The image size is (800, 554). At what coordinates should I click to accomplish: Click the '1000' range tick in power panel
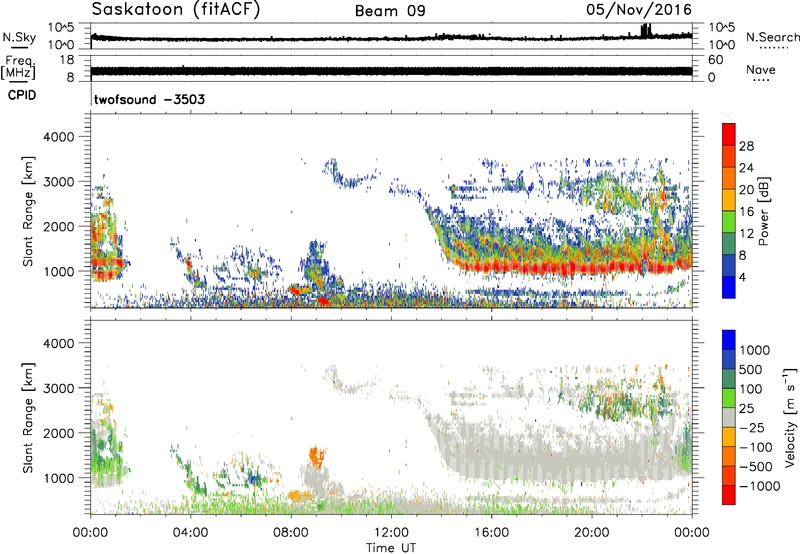[x=58, y=271]
